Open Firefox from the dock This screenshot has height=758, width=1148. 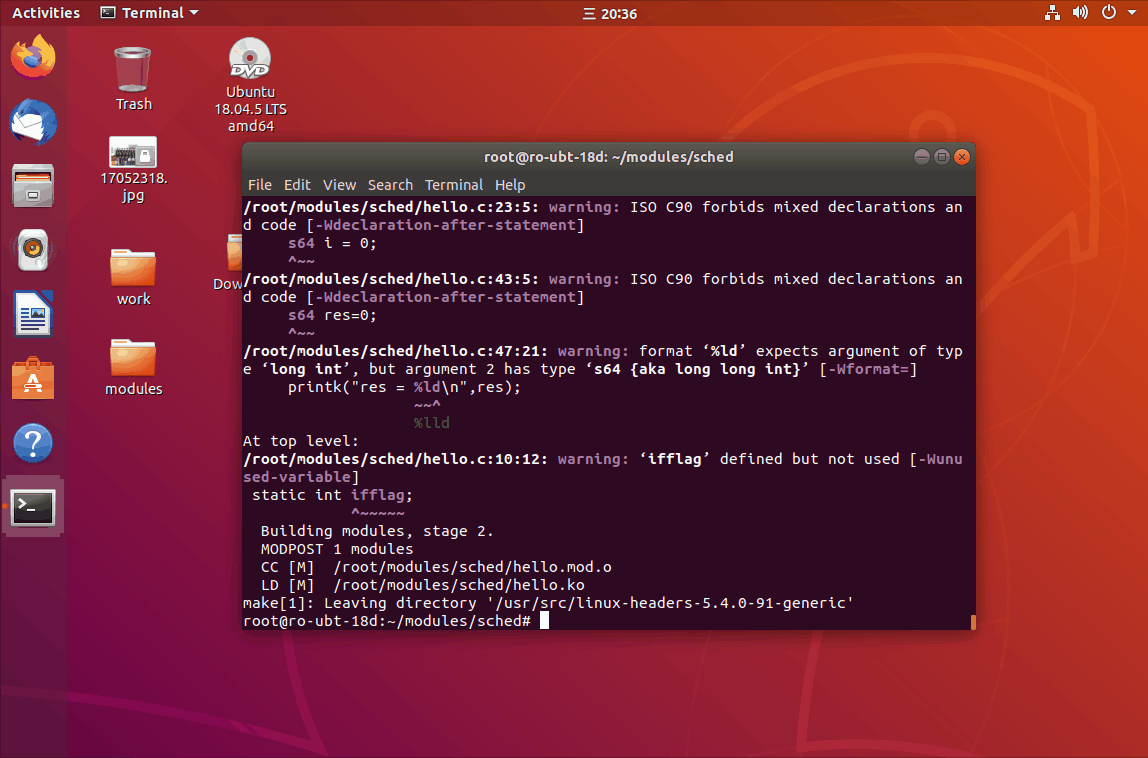tap(33, 56)
